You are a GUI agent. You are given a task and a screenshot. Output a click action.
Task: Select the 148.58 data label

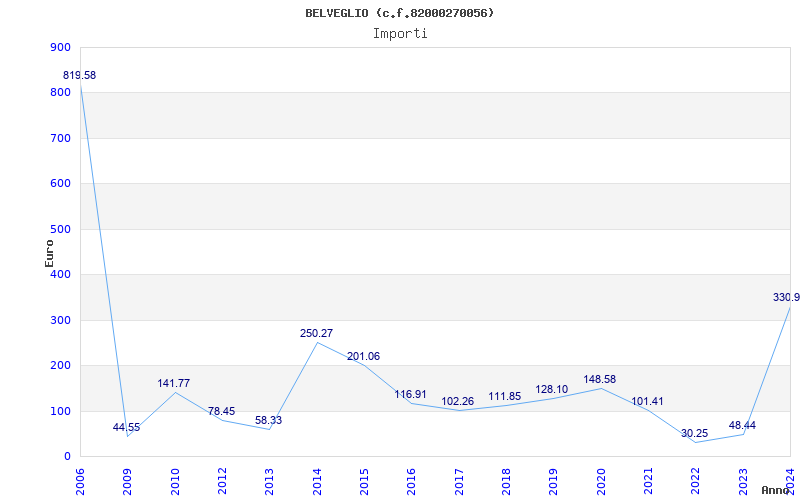point(599,380)
